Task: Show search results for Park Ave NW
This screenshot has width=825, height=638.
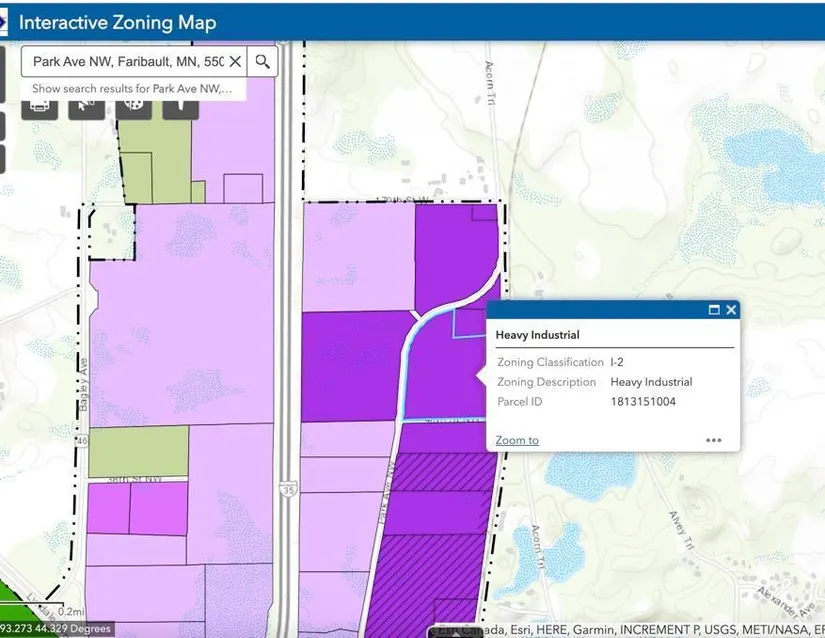Action: point(132,88)
